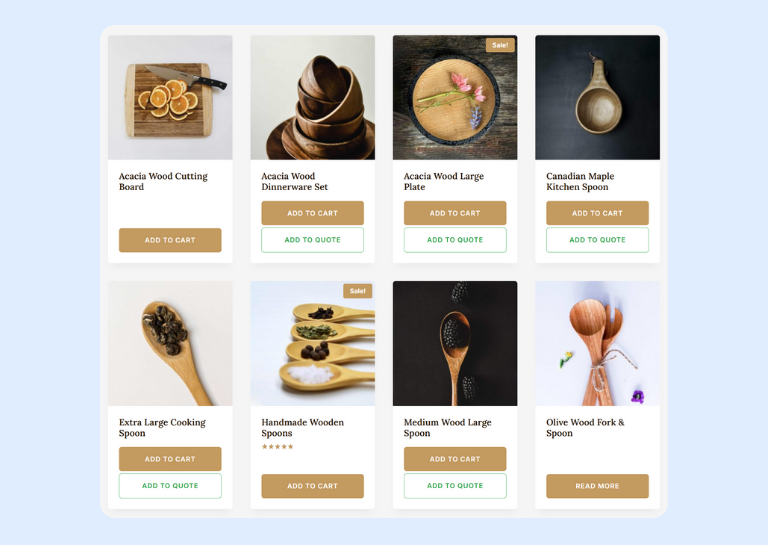View the Canadian Maple Kitchen Spoon photo
This screenshot has width=768, height=545.
coord(598,97)
